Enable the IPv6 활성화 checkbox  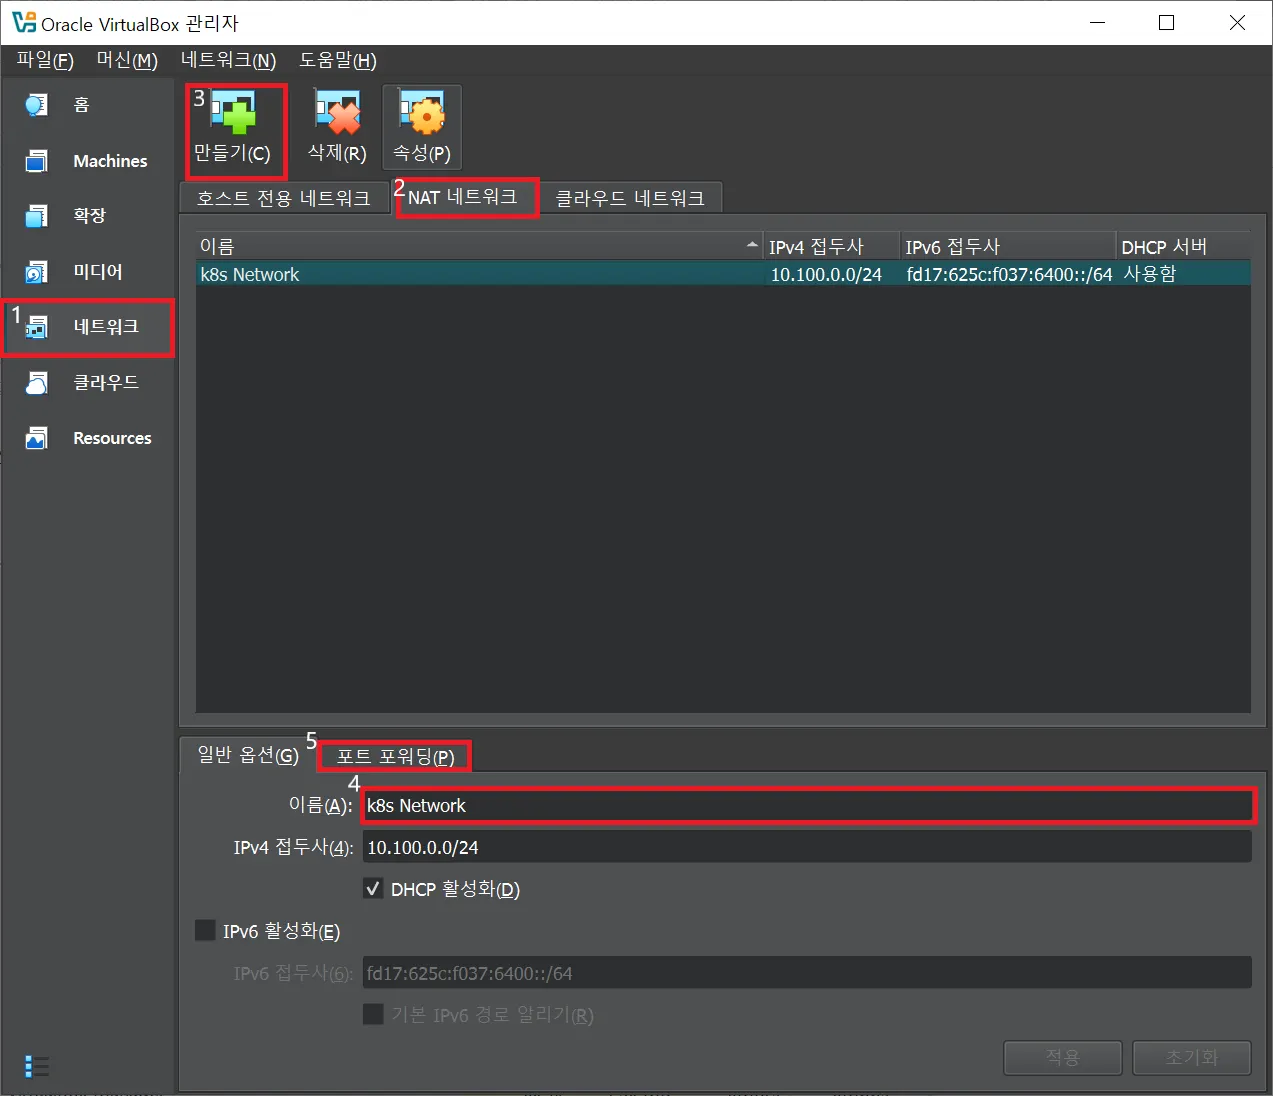point(205,930)
